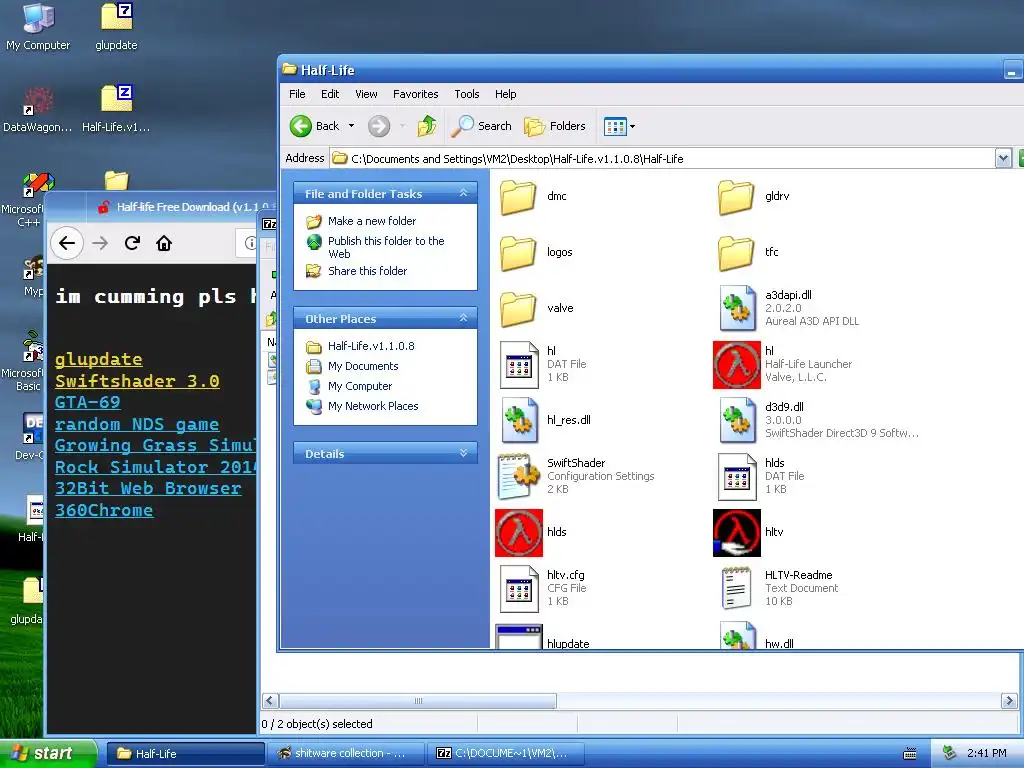Open the Favorites menu
Image resolution: width=1024 pixels, height=768 pixels.
[x=415, y=94]
